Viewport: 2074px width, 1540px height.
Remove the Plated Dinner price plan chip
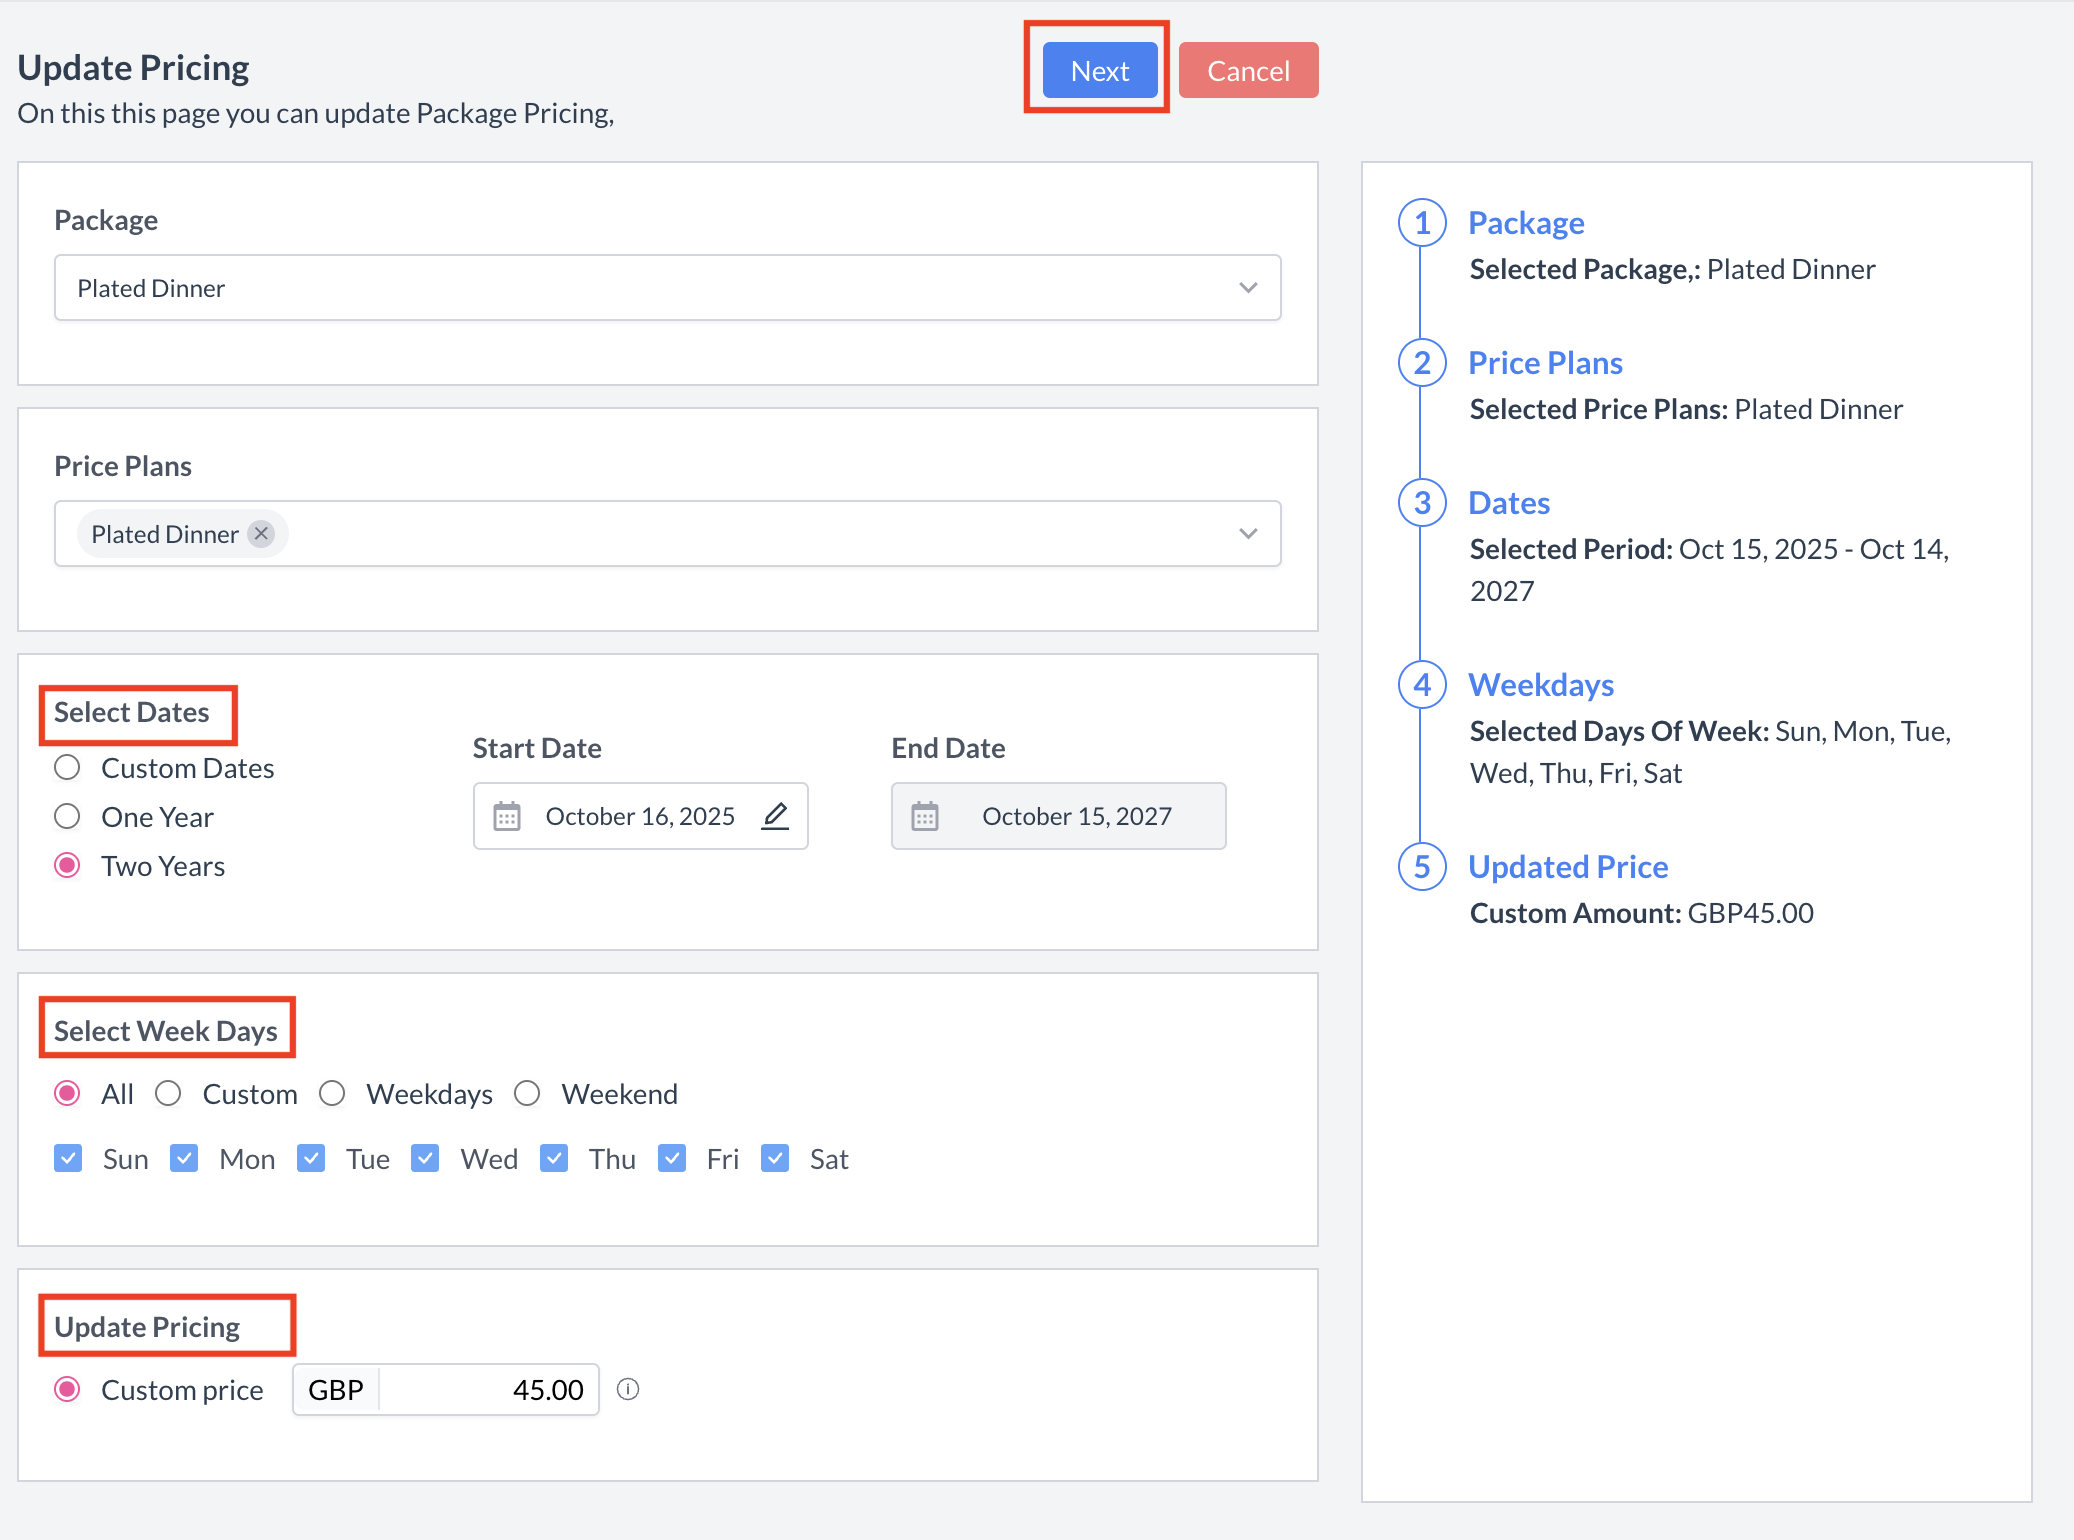point(262,534)
